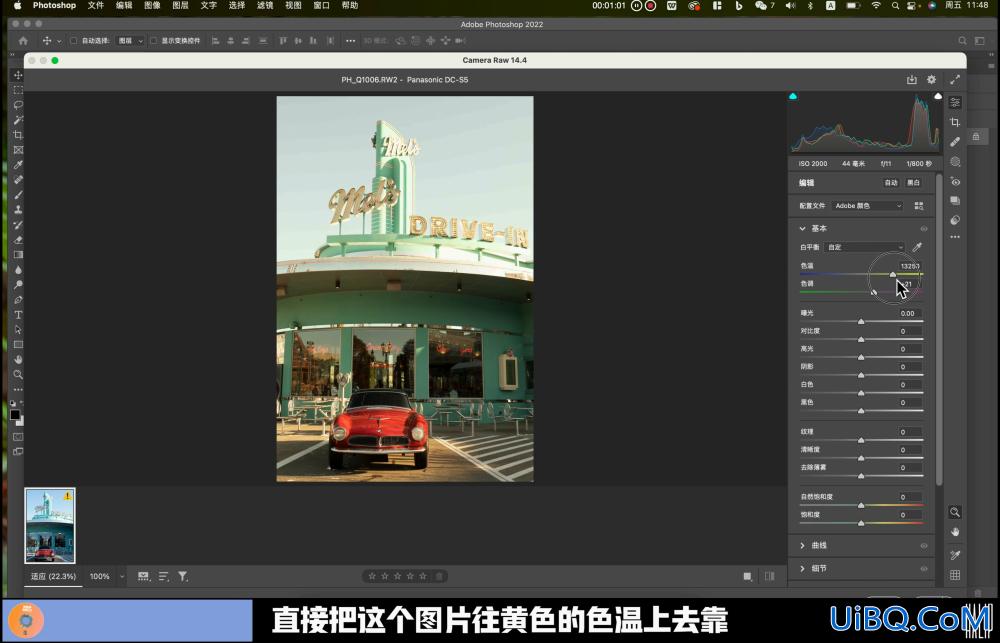Select the filmstrip photo thumbnail
Image resolution: width=1000 pixels, height=643 pixels.
[x=50, y=526]
